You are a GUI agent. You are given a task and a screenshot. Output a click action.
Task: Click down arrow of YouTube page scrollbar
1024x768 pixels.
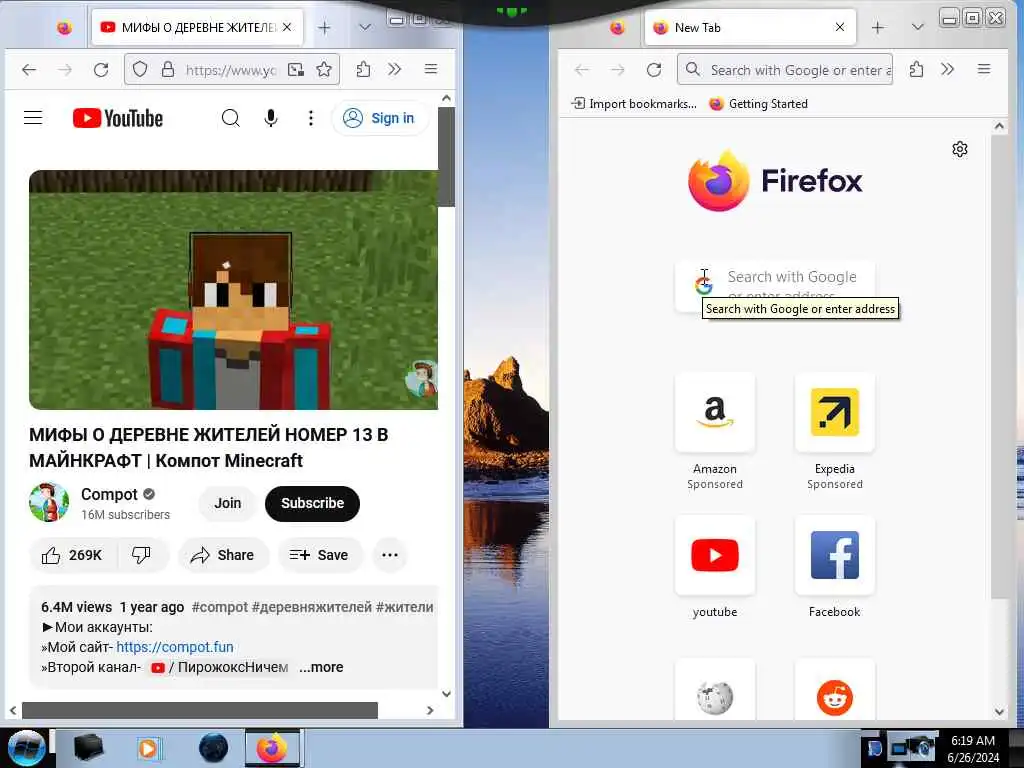pyautogui.click(x=446, y=694)
